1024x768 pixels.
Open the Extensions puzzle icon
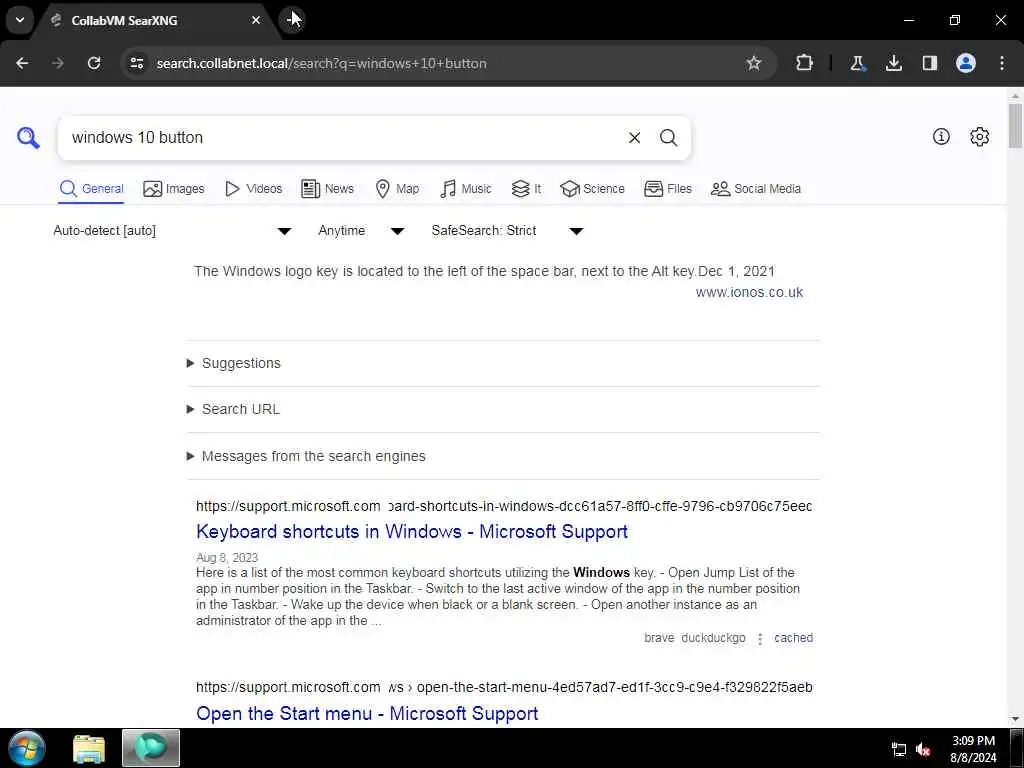tap(805, 63)
